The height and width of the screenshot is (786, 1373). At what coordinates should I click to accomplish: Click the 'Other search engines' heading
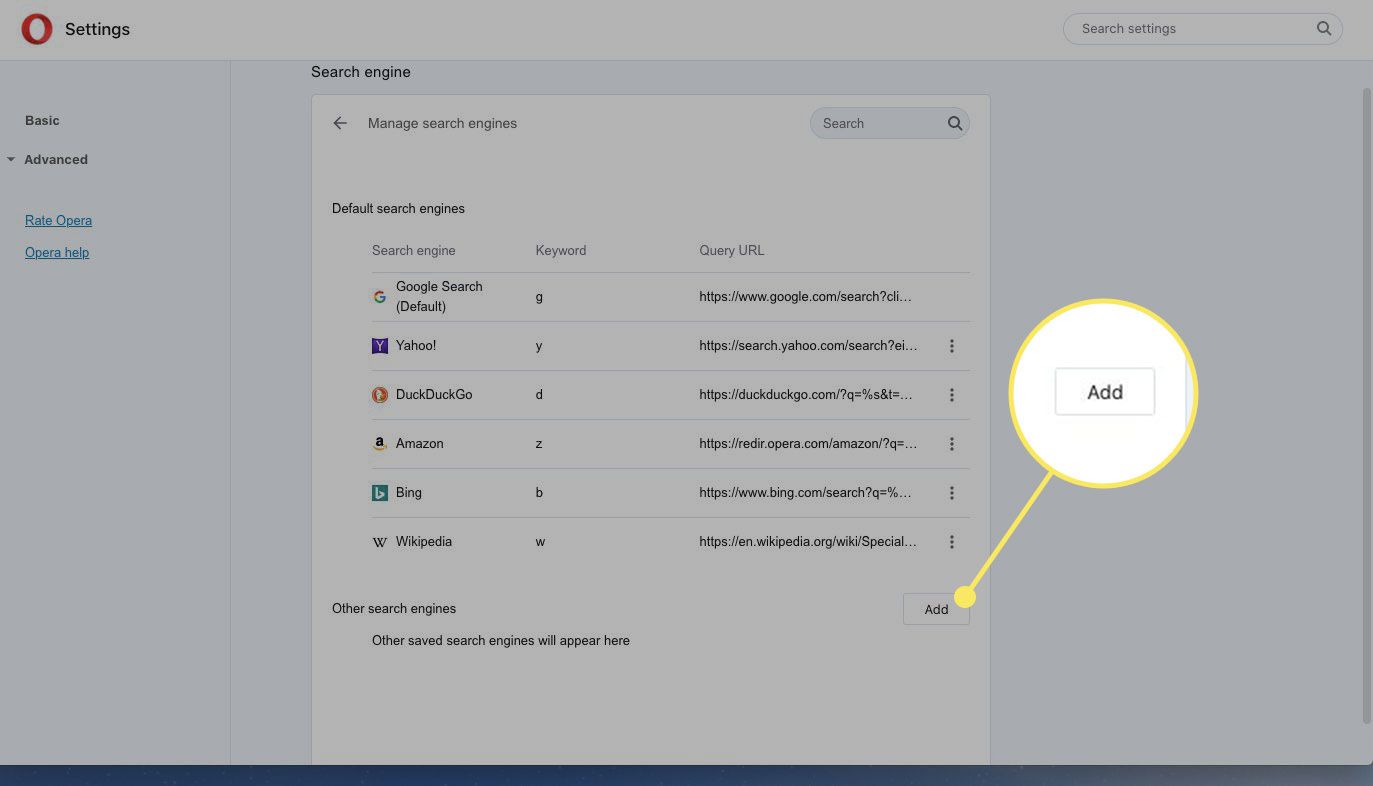click(394, 608)
